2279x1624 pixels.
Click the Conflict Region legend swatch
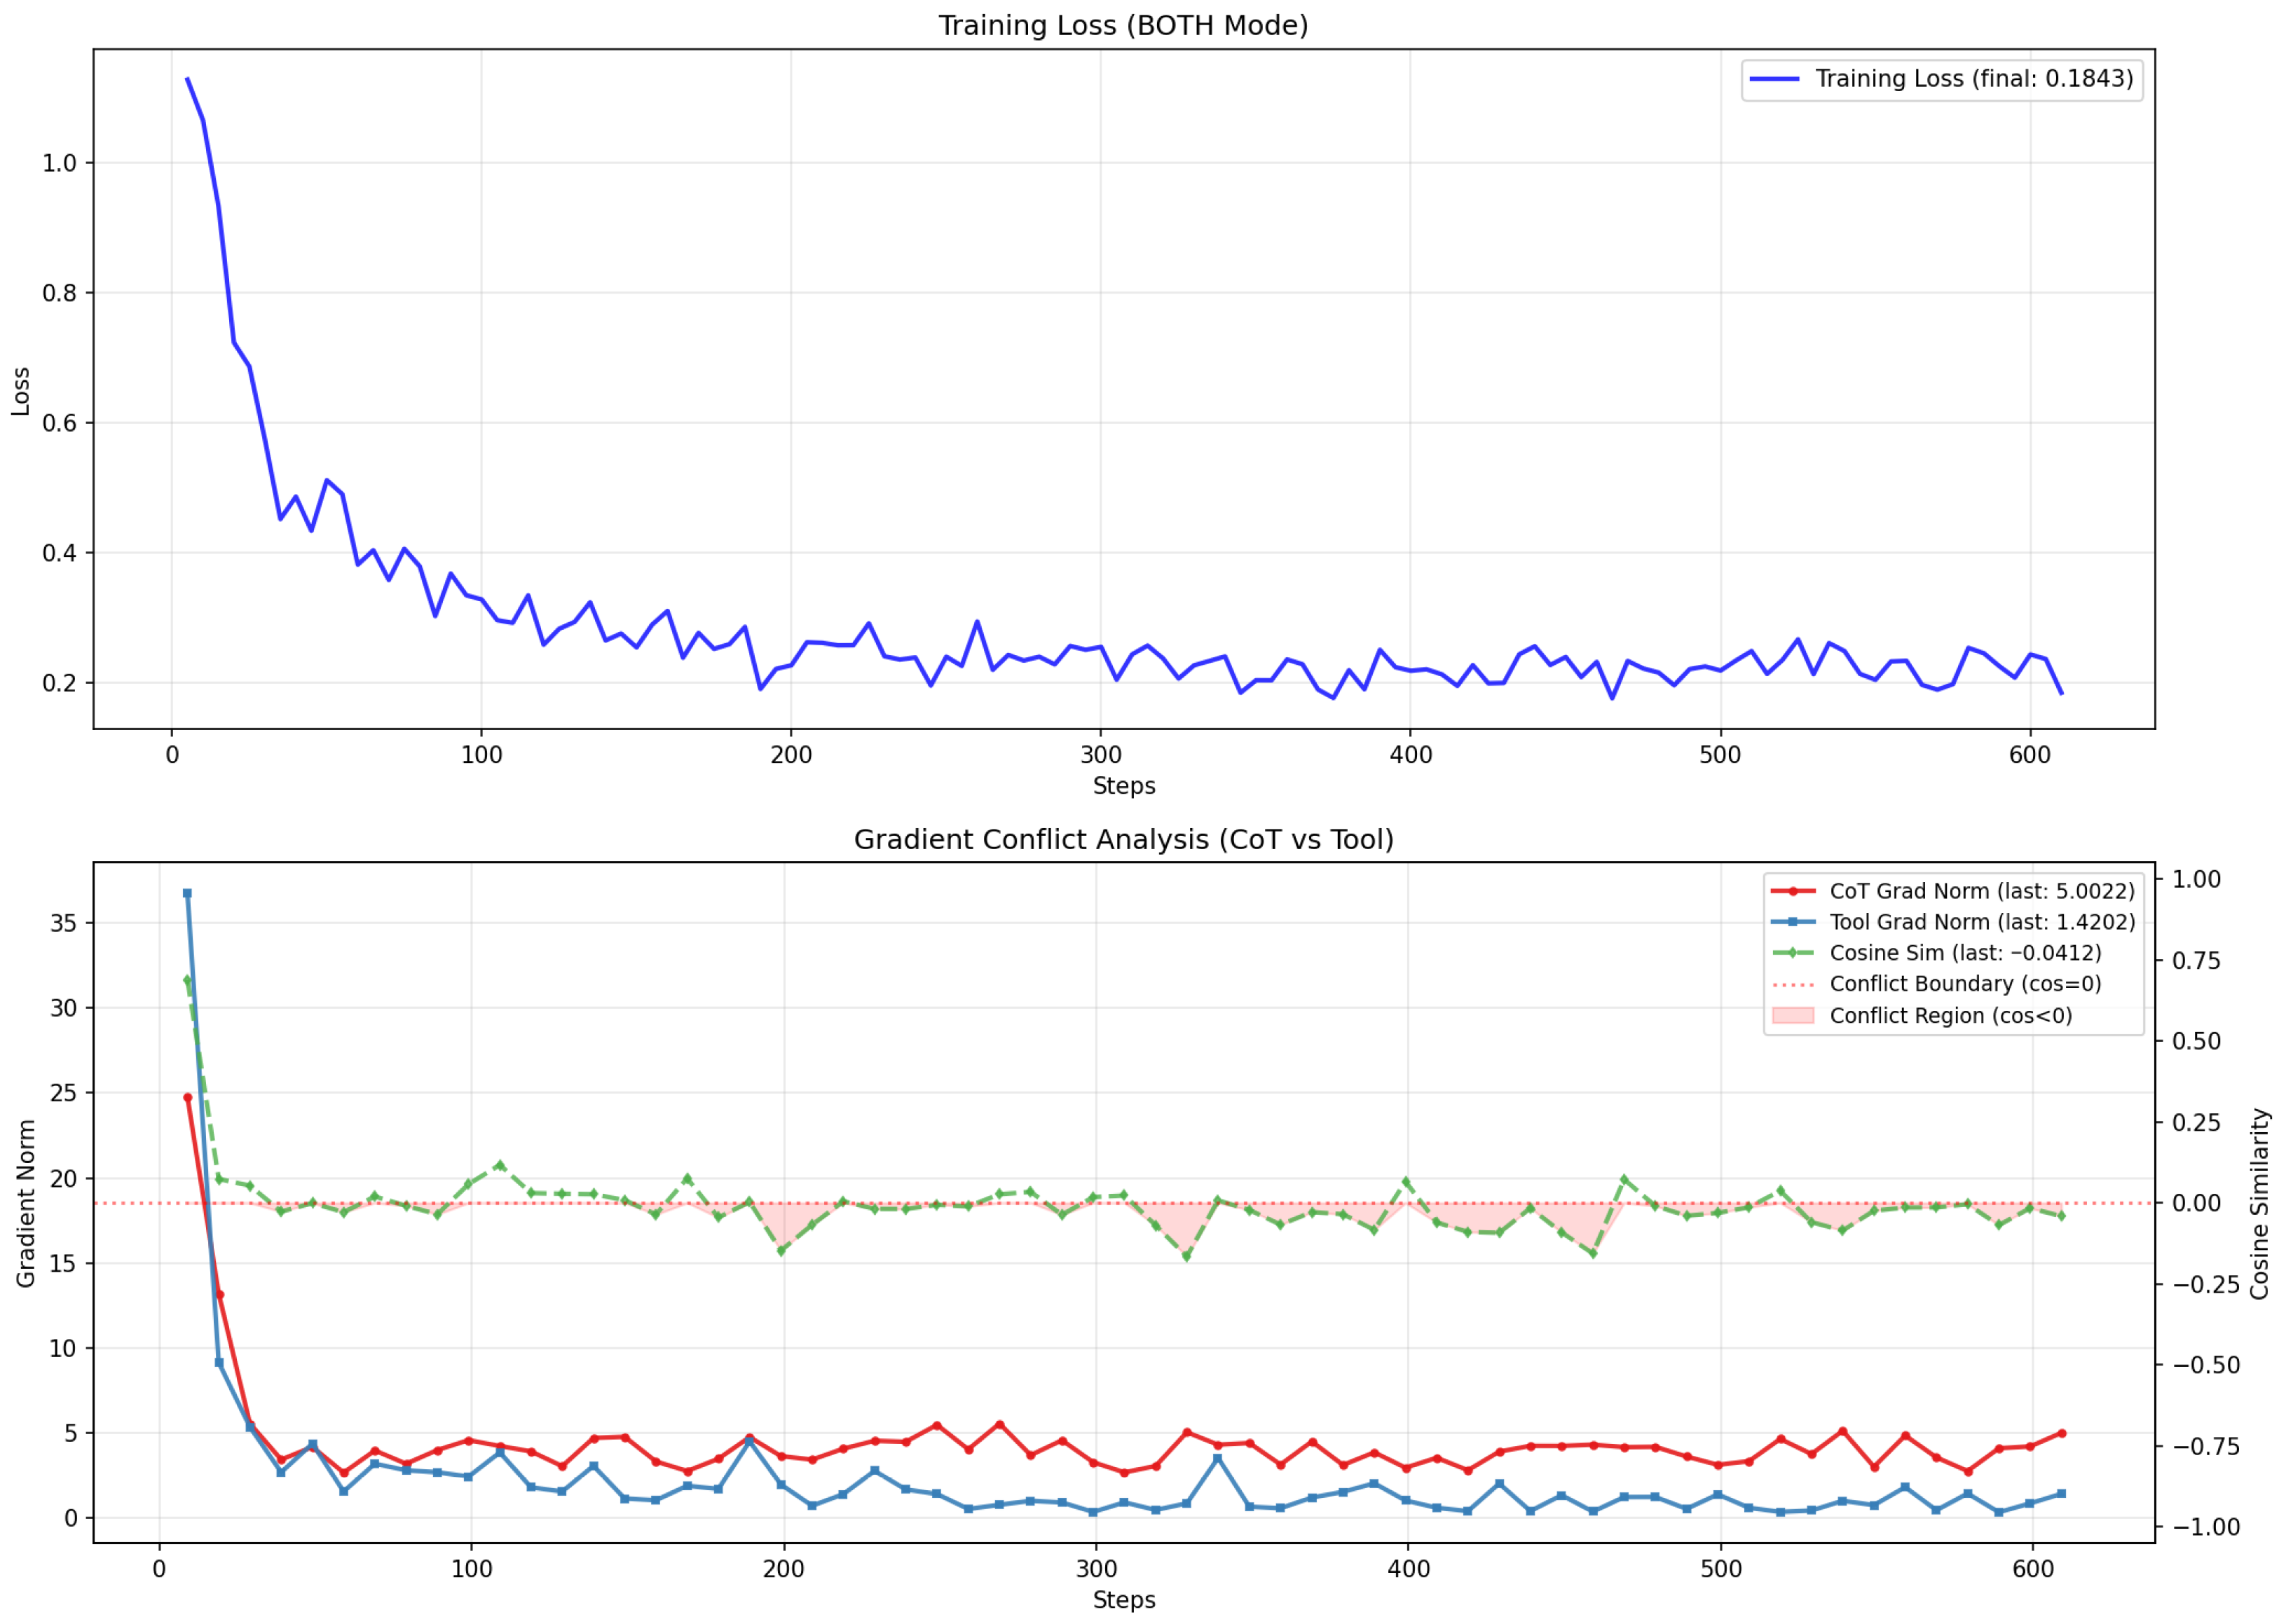1793,1015
